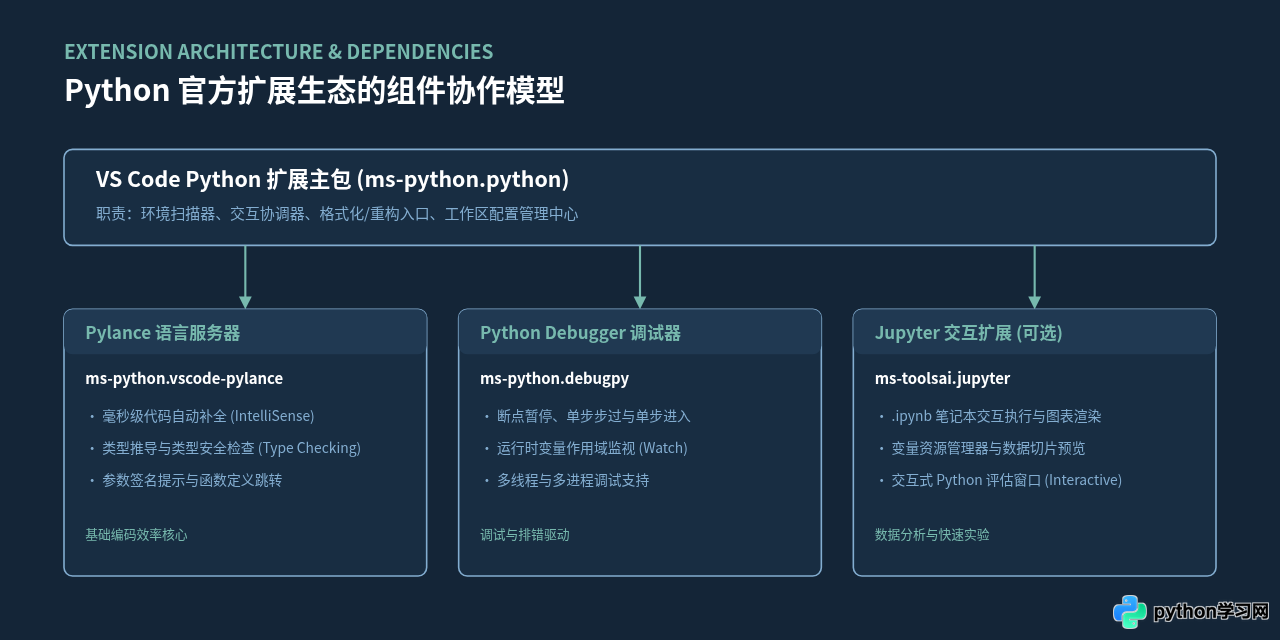Select the 'ms-toolsai.jupyter' identifier
The width and height of the screenshot is (1280, 640).
click(942, 379)
